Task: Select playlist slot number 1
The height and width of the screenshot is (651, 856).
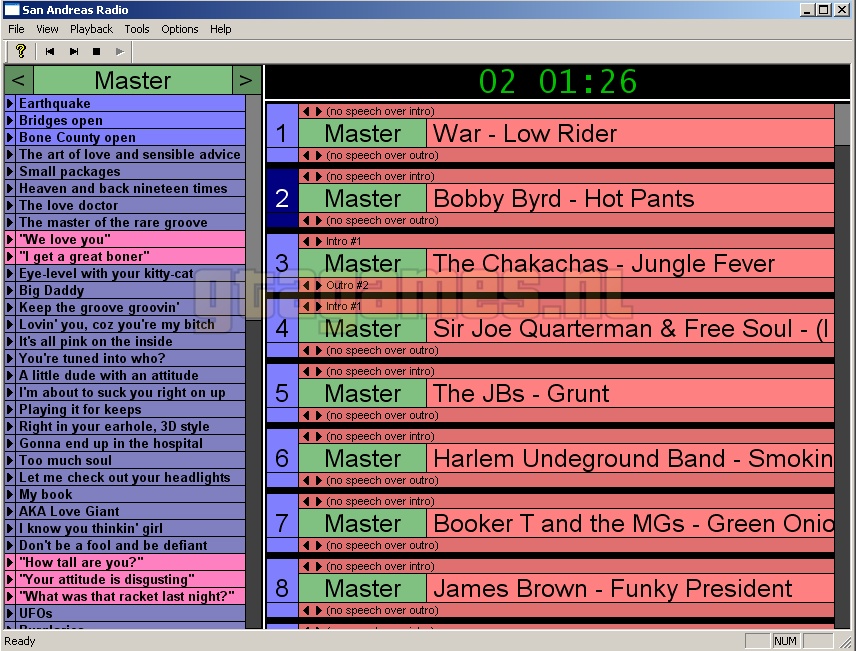Action: [x=282, y=133]
